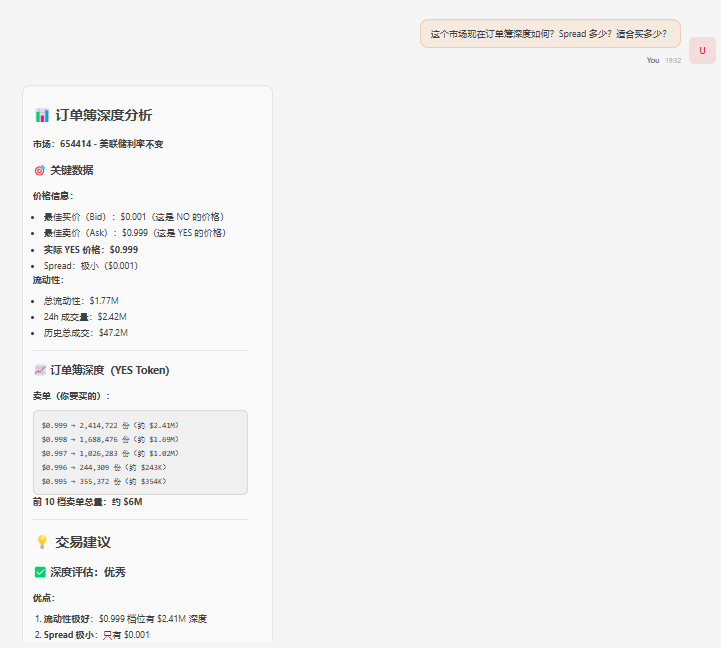Click the 19:32 message timestamp
Screen dimensions: 721x648
673,61
